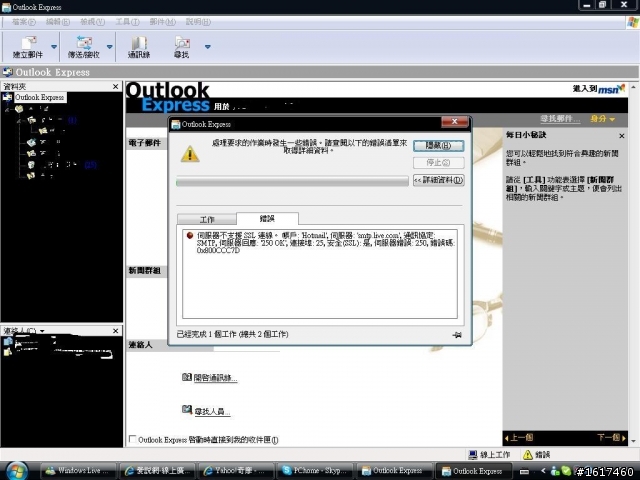Click the red error bullet icon in list

pyautogui.click(x=189, y=236)
